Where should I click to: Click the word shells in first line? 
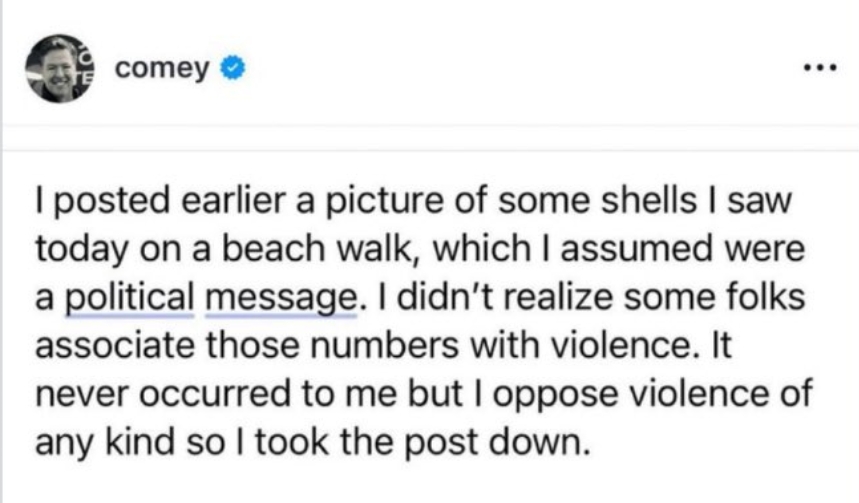[649, 200]
